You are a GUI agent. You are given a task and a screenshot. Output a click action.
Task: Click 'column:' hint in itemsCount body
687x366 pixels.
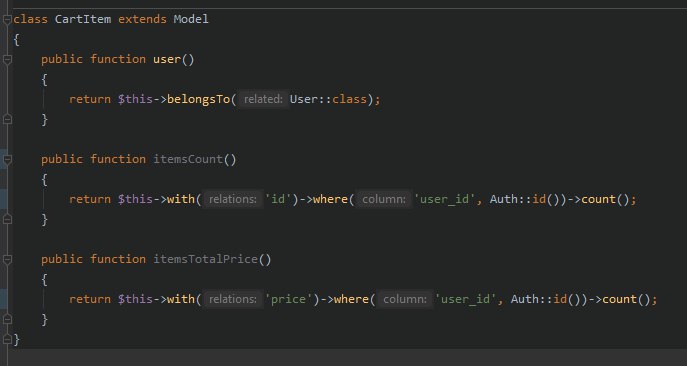[384, 199]
